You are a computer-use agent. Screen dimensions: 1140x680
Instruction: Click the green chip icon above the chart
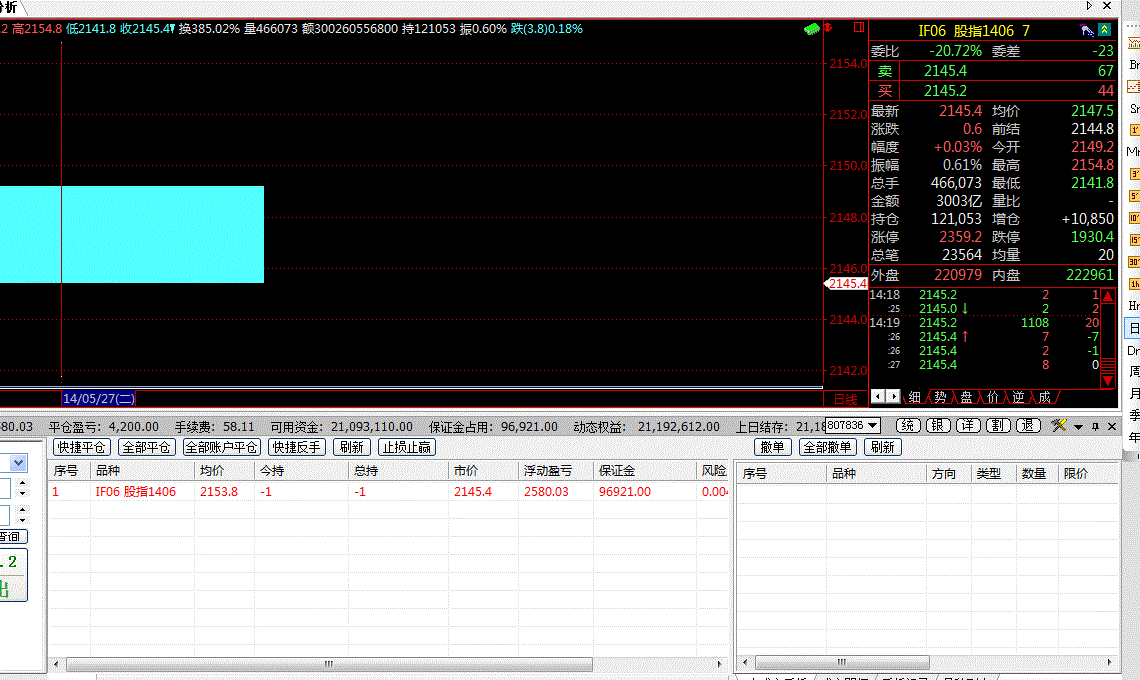pyautogui.click(x=811, y=29)
